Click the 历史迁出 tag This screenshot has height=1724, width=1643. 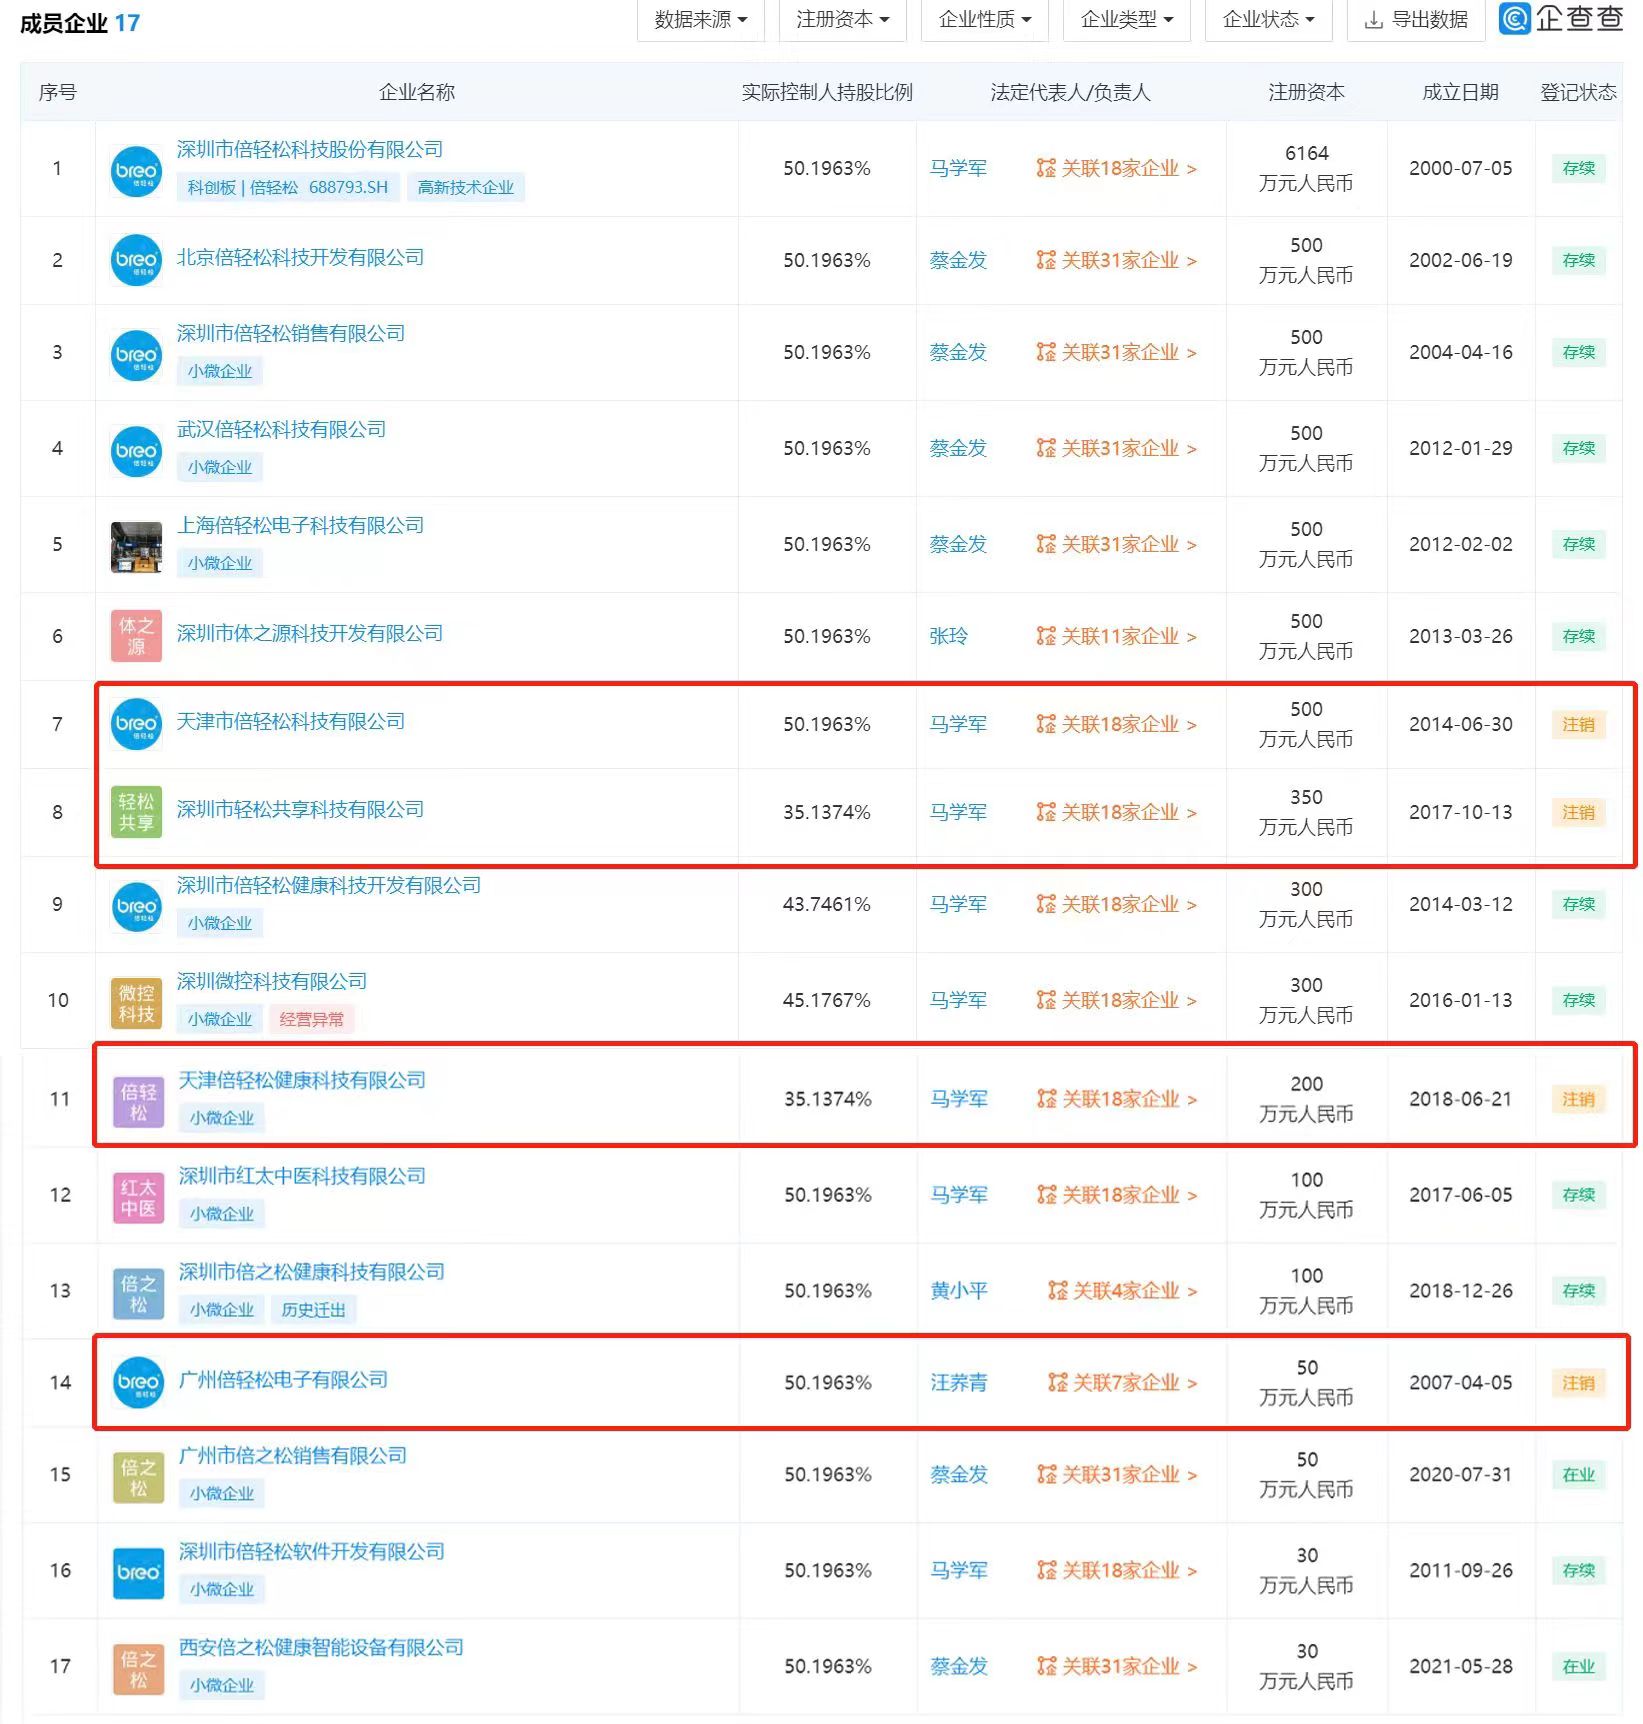pyautogui.click(x=313, y=1310)
